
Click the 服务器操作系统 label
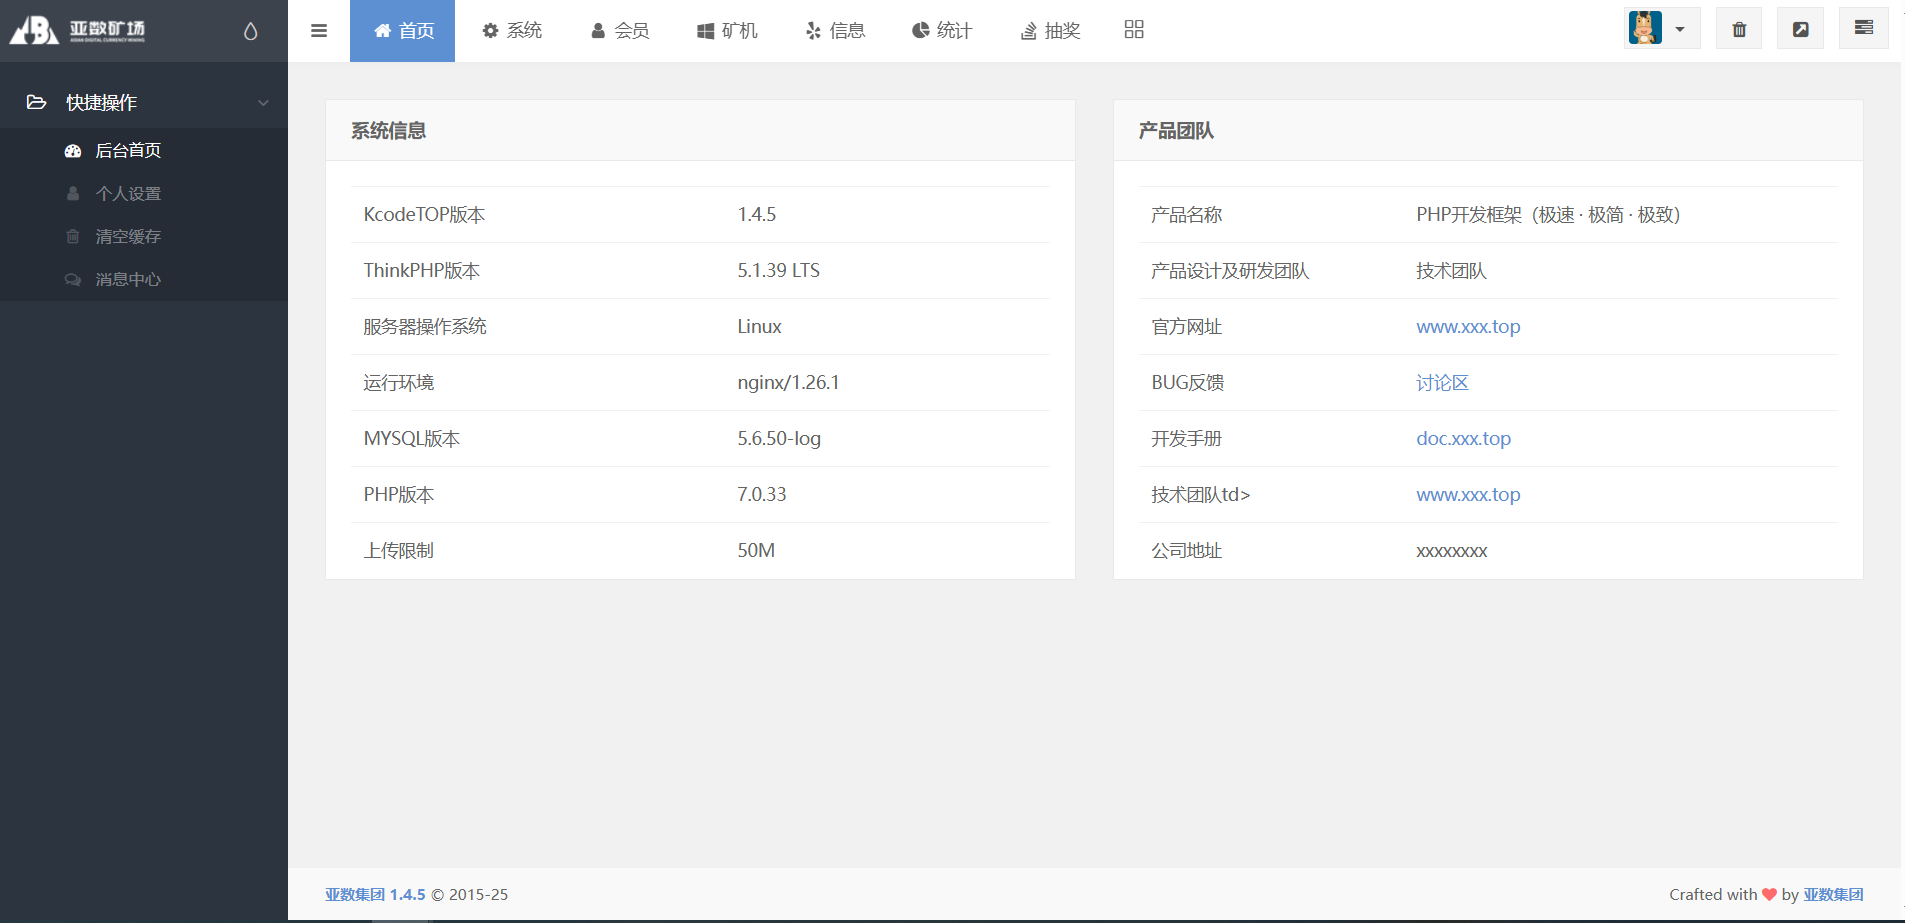click(425, 327)
